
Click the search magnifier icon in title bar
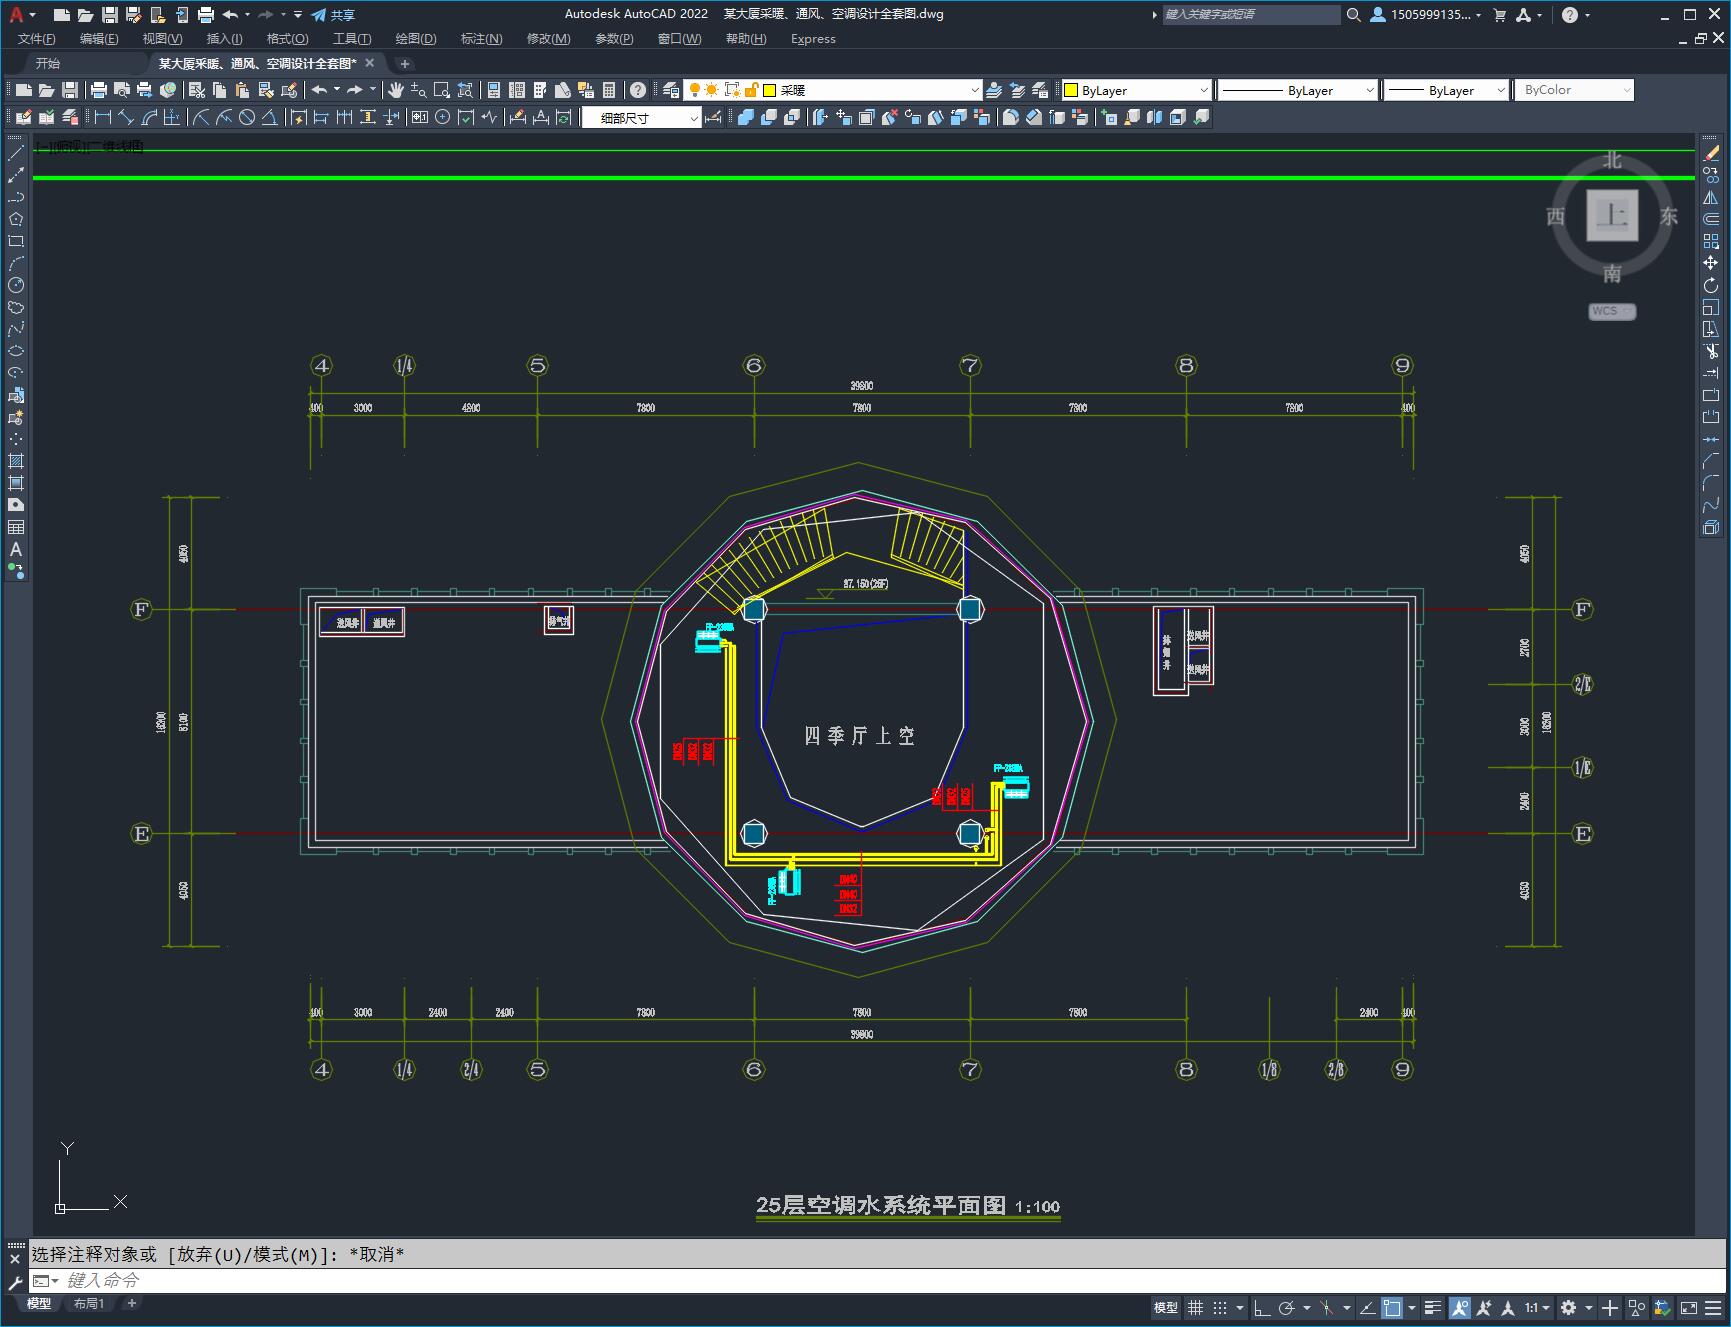tap(1354, 15)
